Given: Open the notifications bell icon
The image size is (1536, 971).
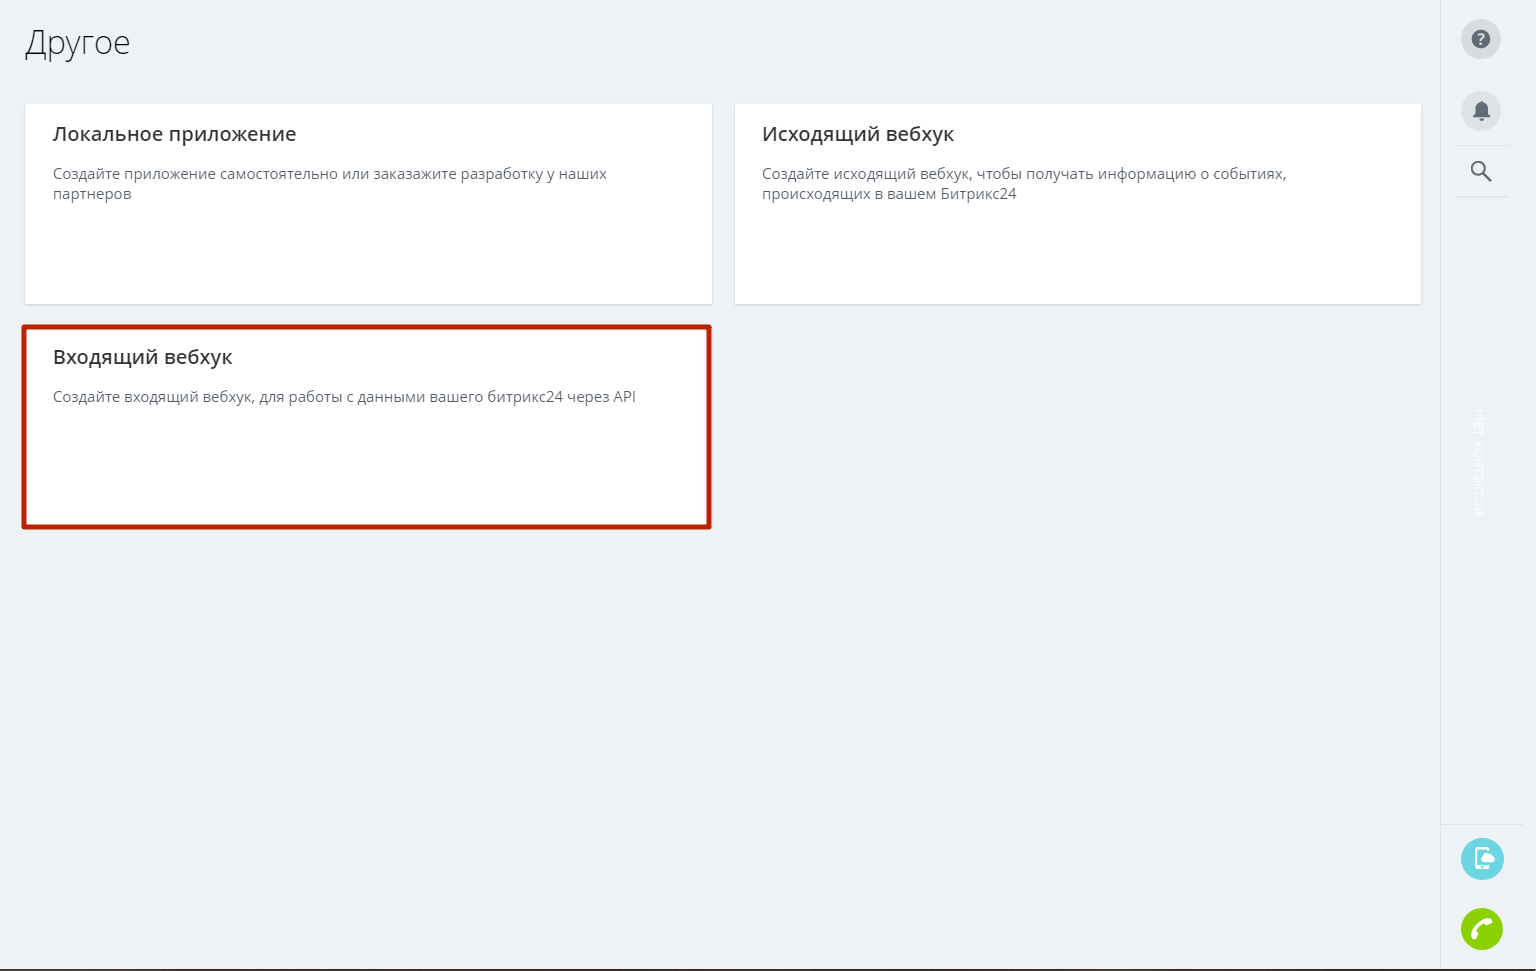Looking at the screenshot, I should [1481, 111].
